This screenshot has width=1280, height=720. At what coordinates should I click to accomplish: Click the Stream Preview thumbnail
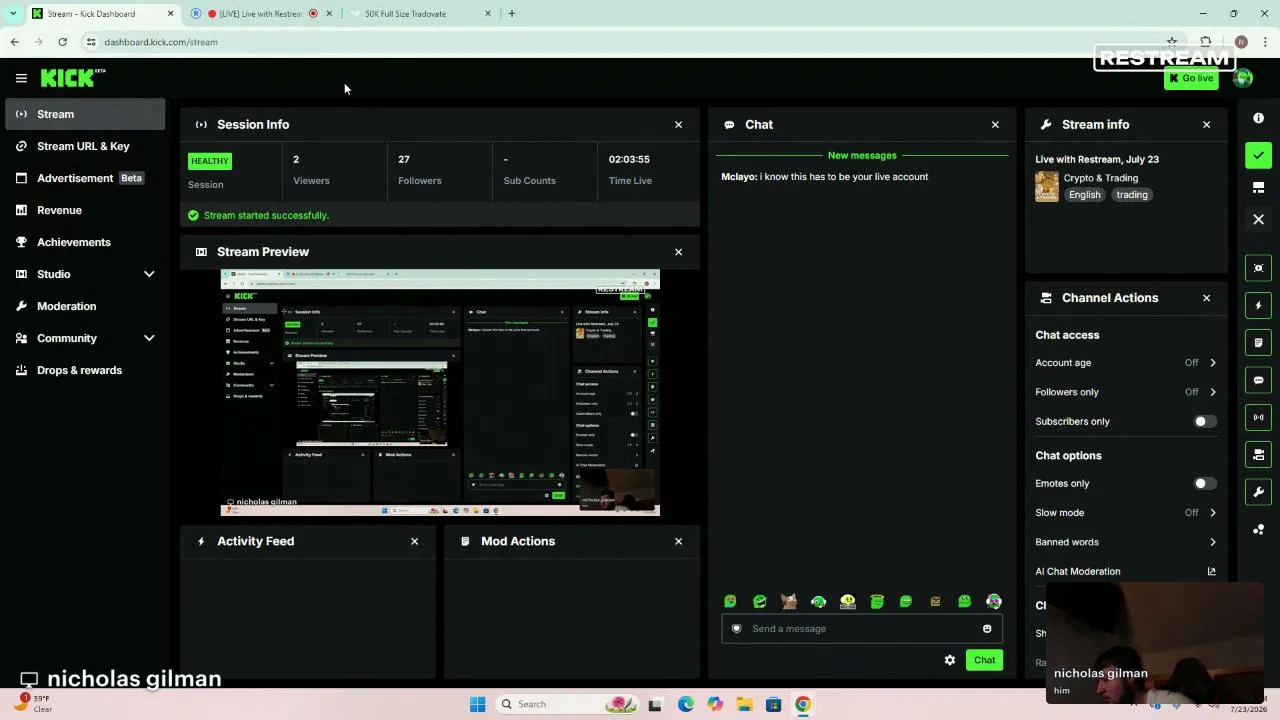pos(440,393)
